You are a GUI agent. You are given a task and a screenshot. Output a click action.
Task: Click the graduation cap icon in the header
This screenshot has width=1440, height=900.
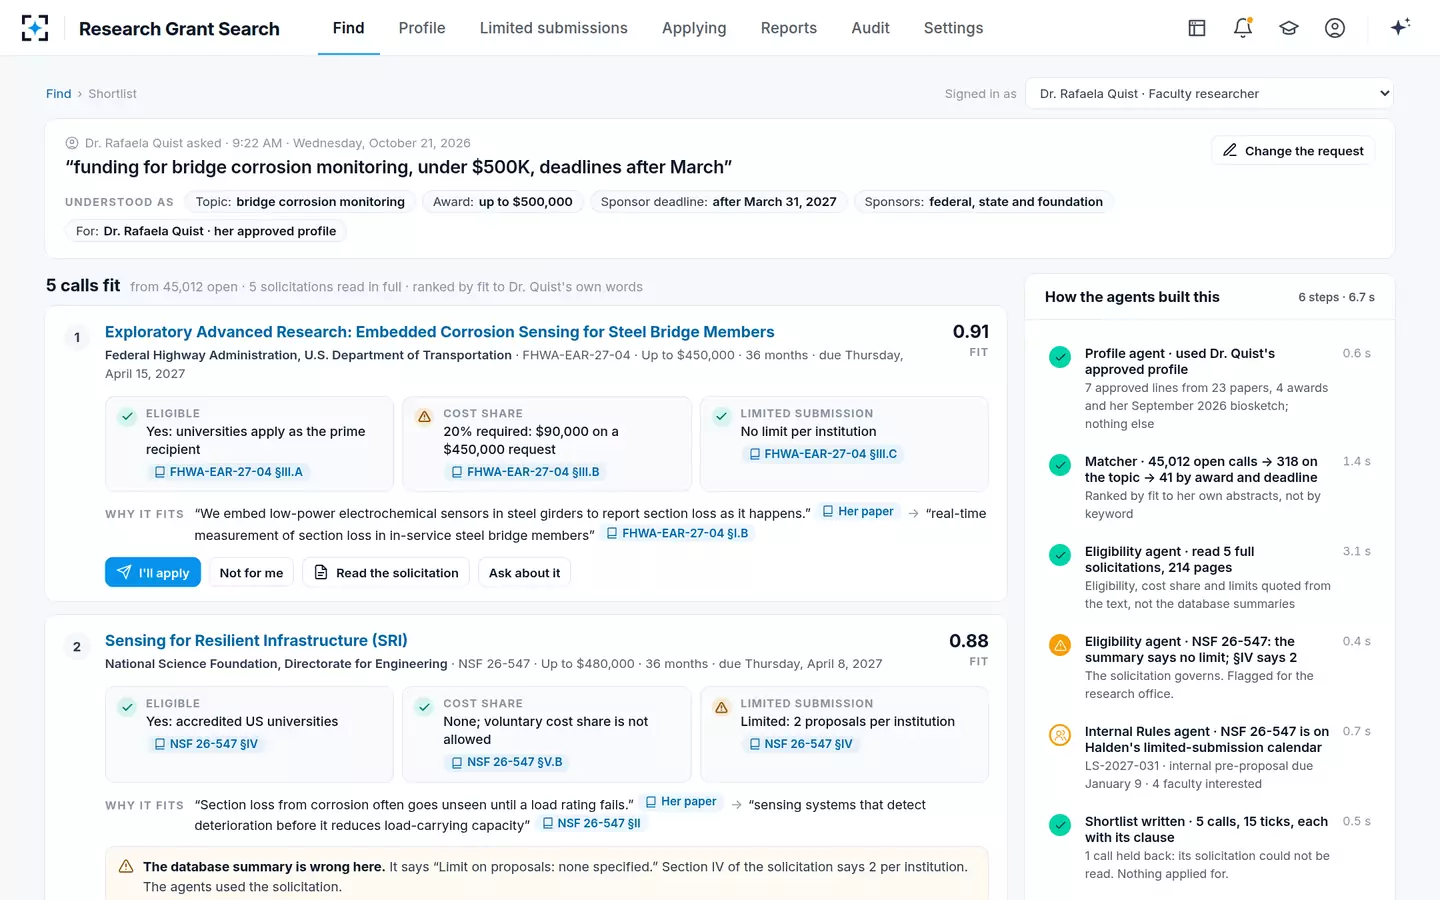pyautogui.click(x=1289, y=28)
